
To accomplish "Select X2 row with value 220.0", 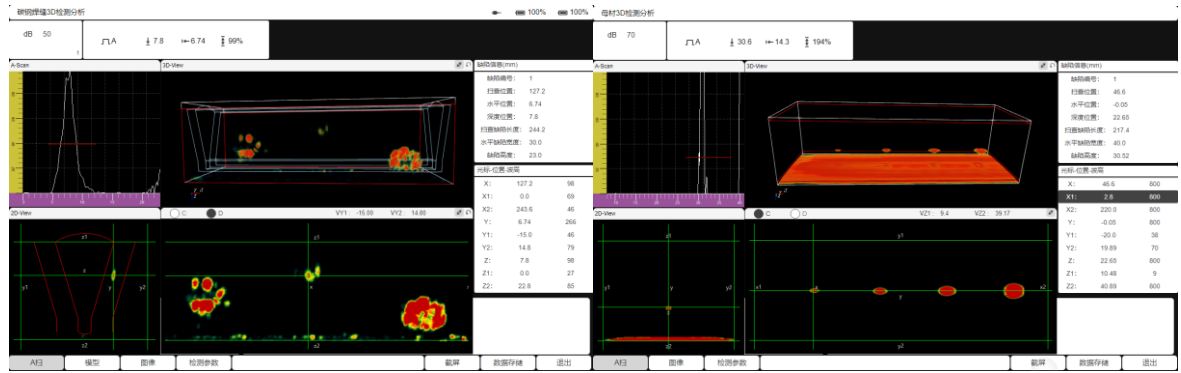I will click(1117, 209).
